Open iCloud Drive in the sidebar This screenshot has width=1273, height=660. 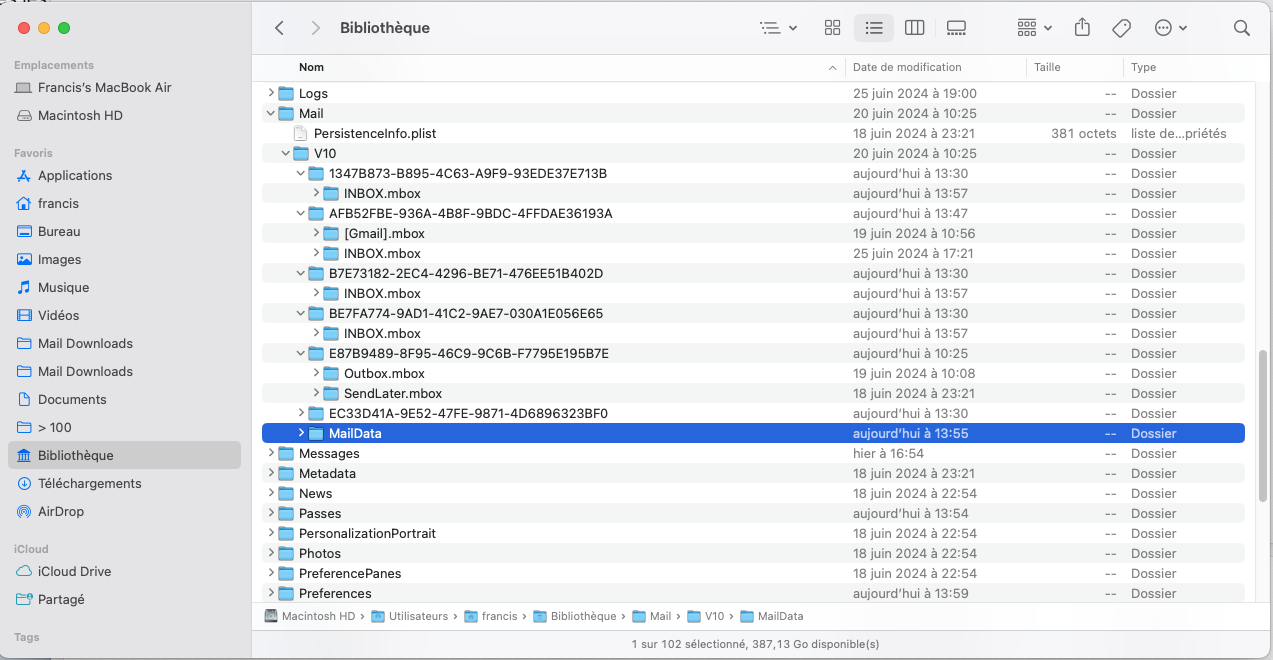[74, 571]
